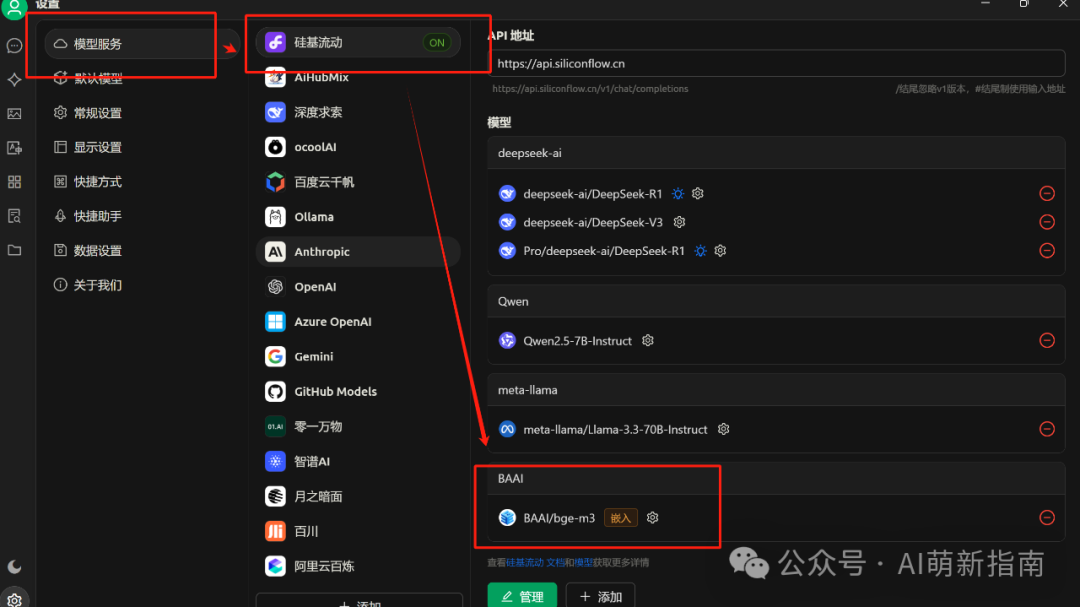1080x607 pixels.
Task: Select the 智谱AI provider
Action: click(358, 462)
